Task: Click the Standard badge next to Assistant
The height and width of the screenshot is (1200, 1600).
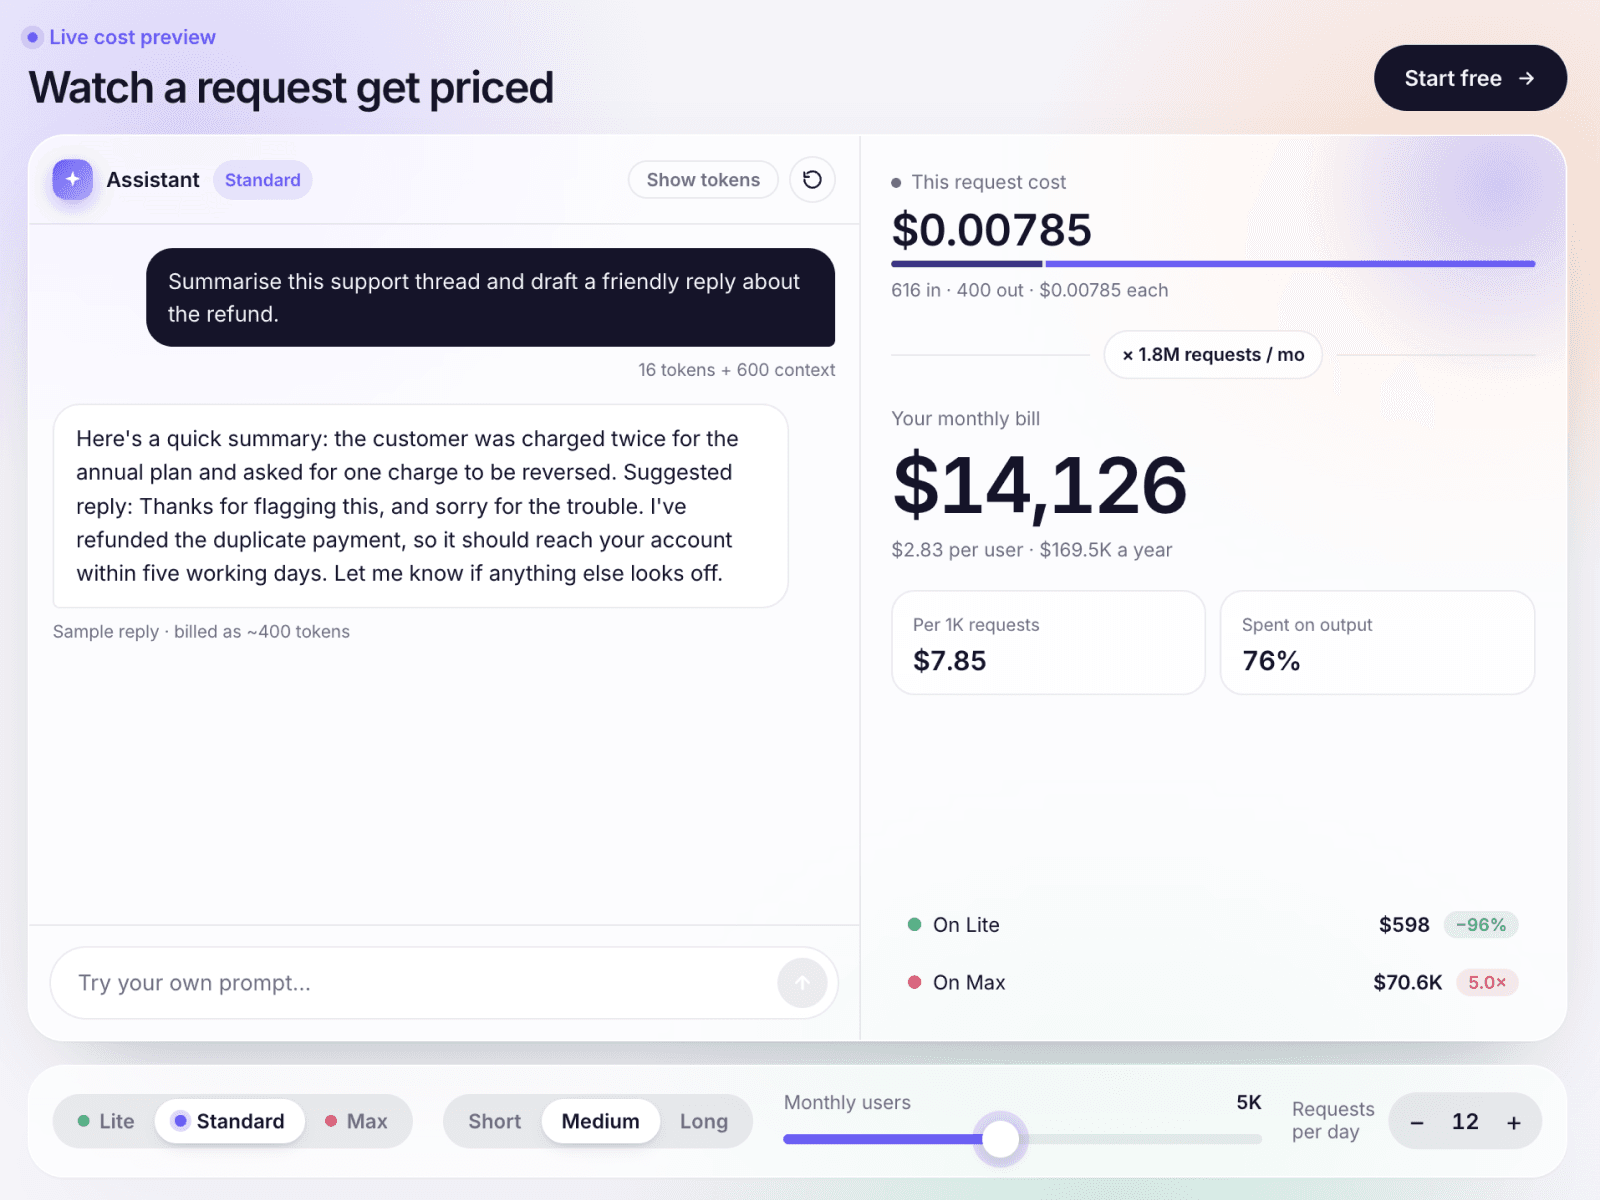Action: click(x=263, y=180)
